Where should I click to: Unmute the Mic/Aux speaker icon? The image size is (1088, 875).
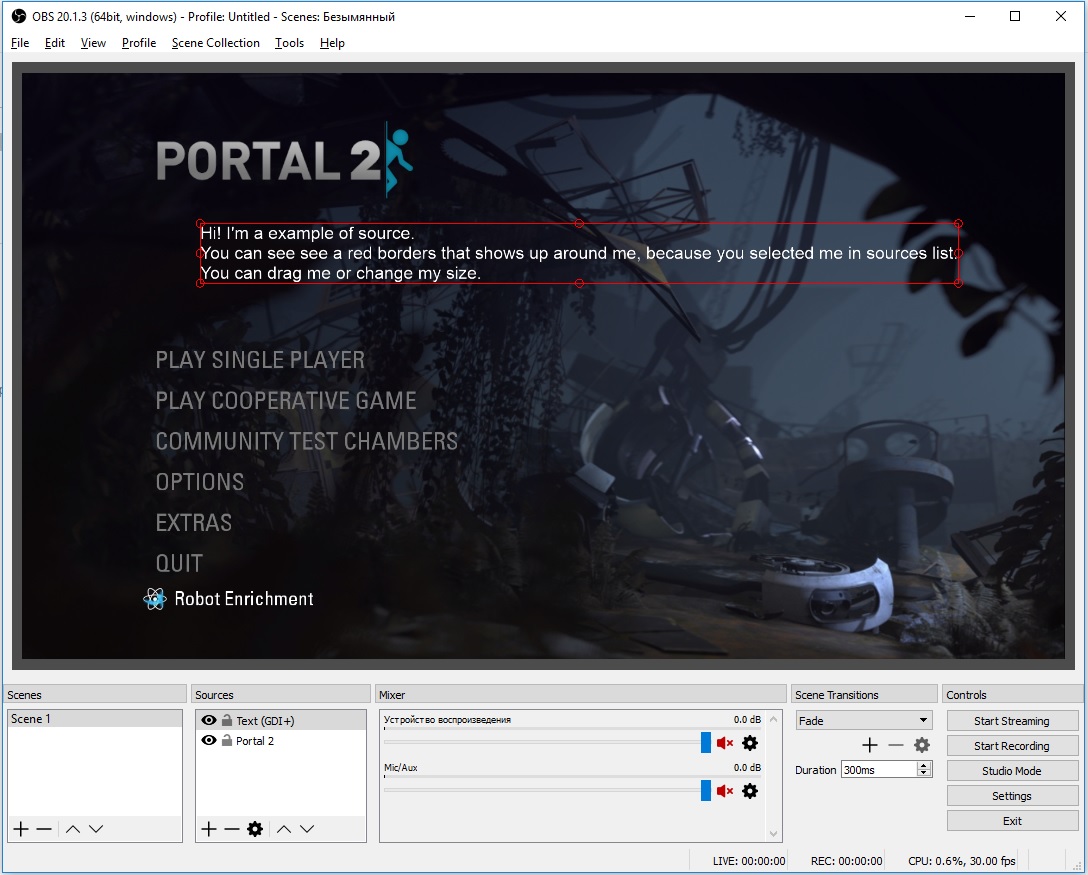(x=725, y=791)
